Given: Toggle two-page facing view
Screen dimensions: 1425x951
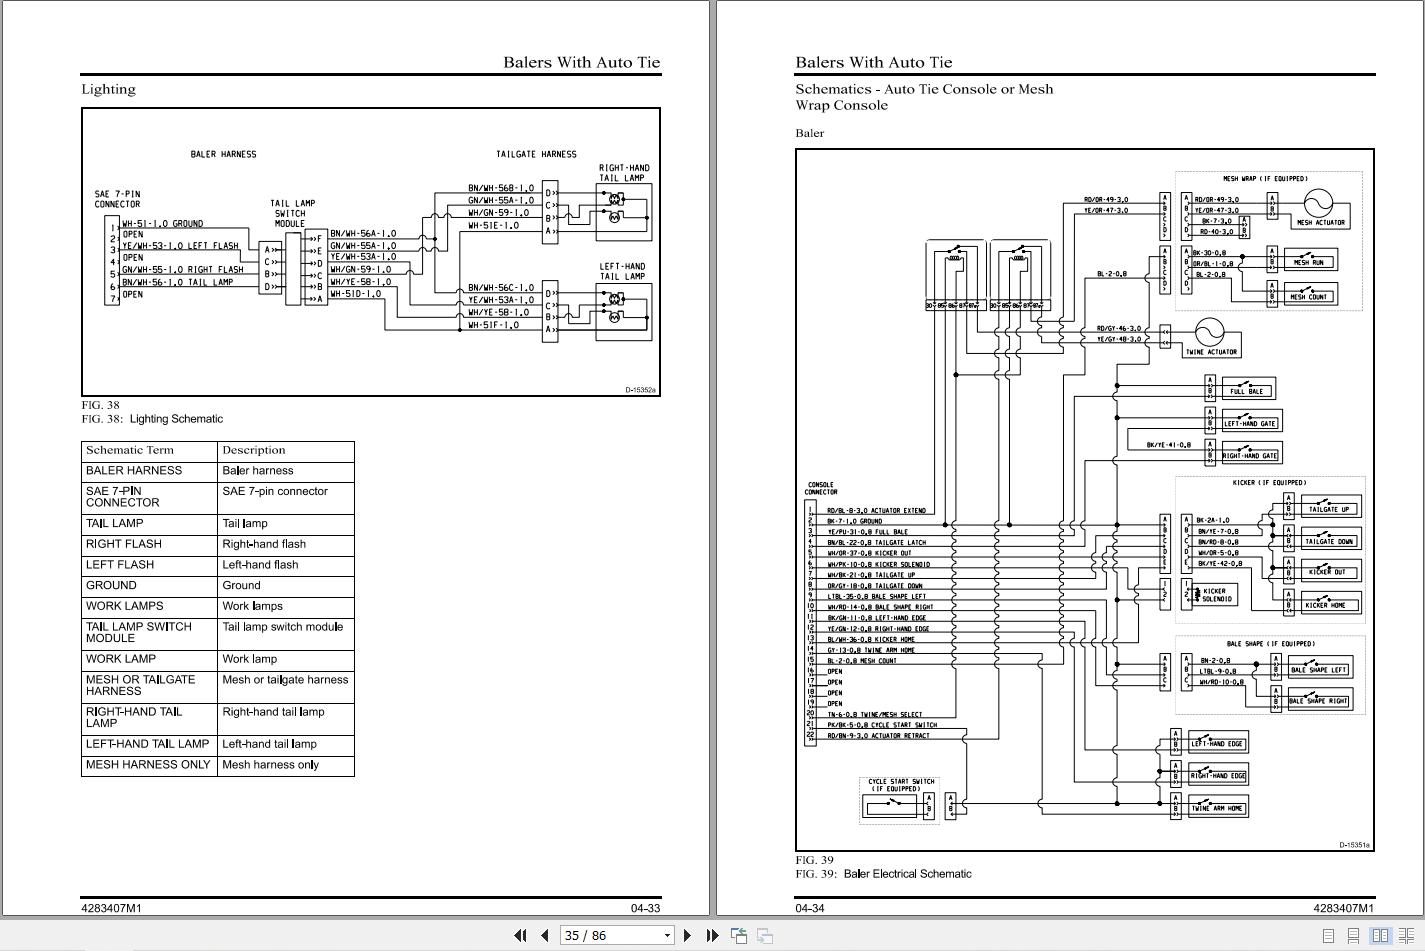Looking at the screenshot, I should click(1380, 936).
